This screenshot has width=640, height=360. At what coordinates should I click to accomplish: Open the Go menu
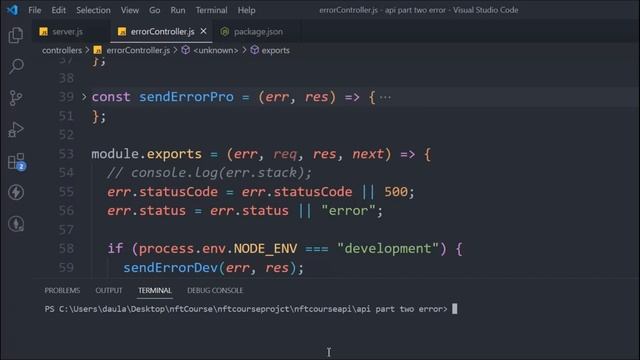tap(154, 10)
